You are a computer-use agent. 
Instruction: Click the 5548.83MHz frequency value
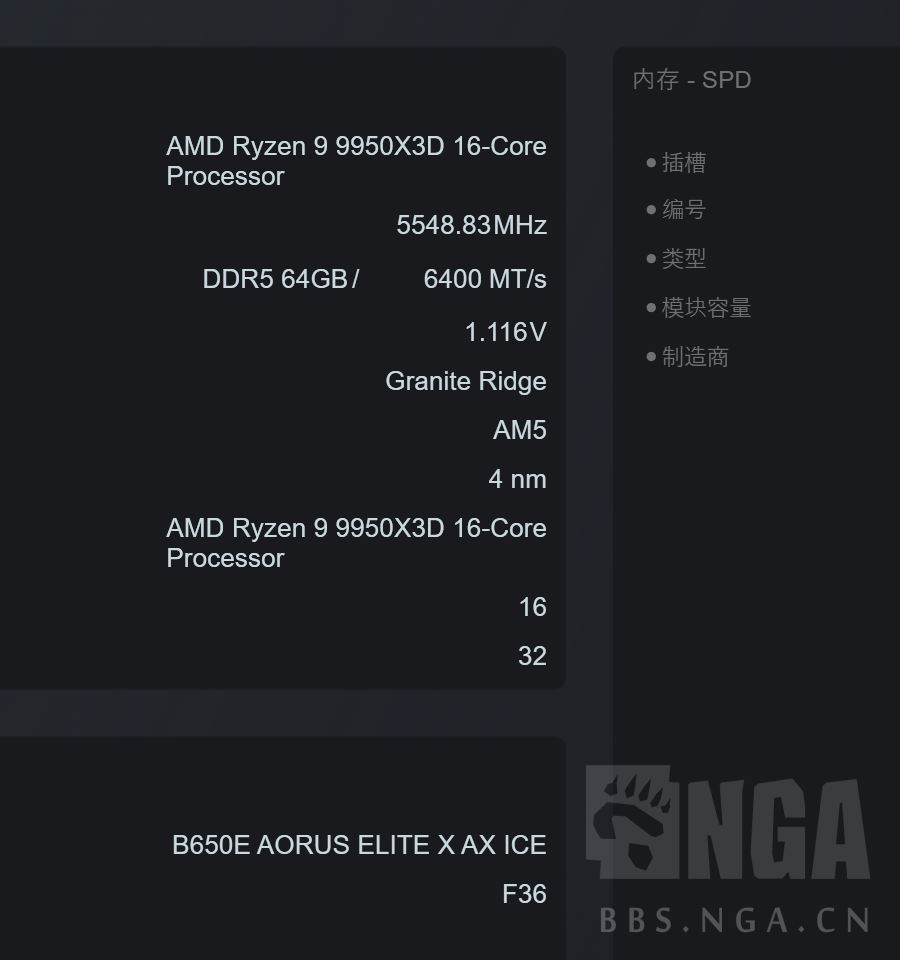point(471,226)
